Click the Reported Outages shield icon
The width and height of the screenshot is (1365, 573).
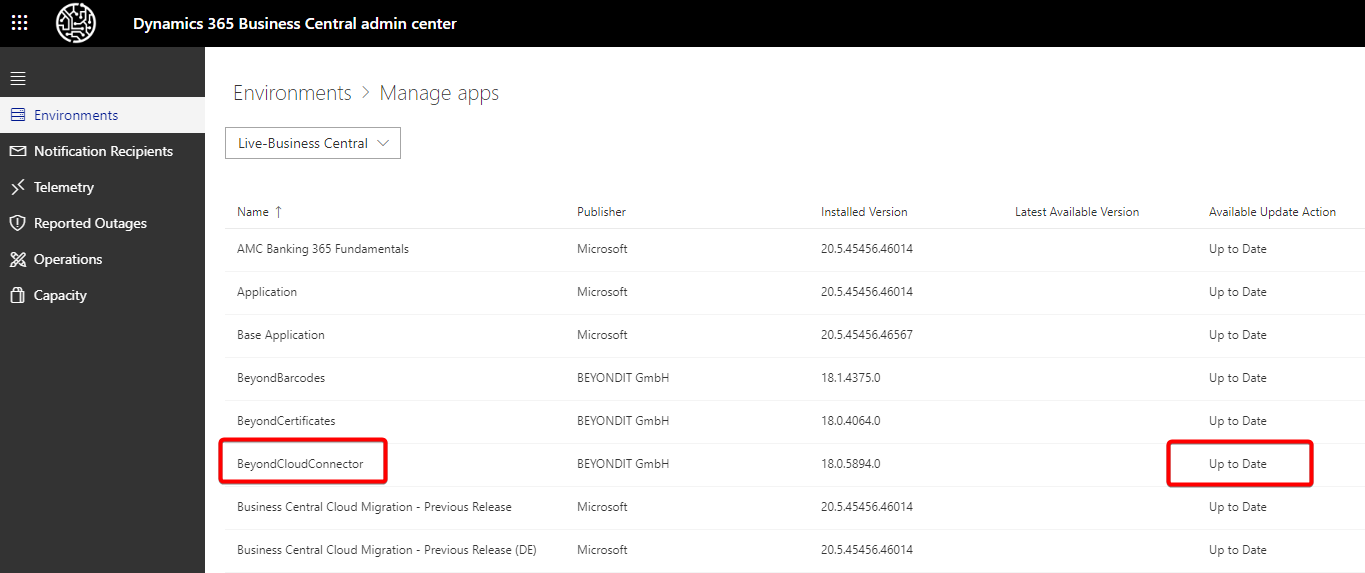17,223
